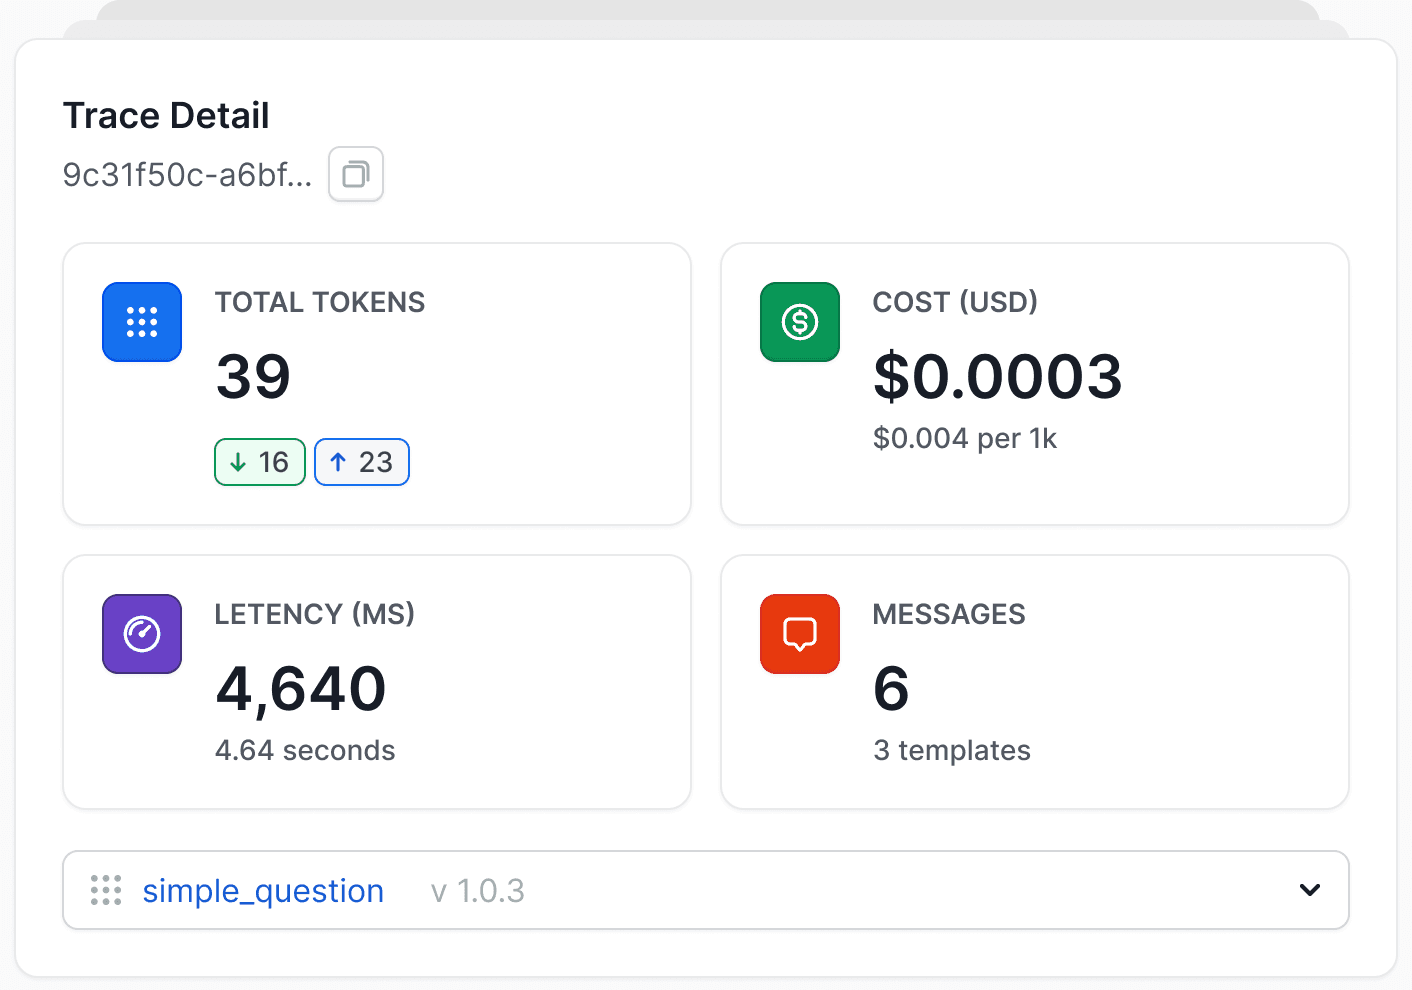Click the TOTAL TOKENS label

click(x=320, y=302)
